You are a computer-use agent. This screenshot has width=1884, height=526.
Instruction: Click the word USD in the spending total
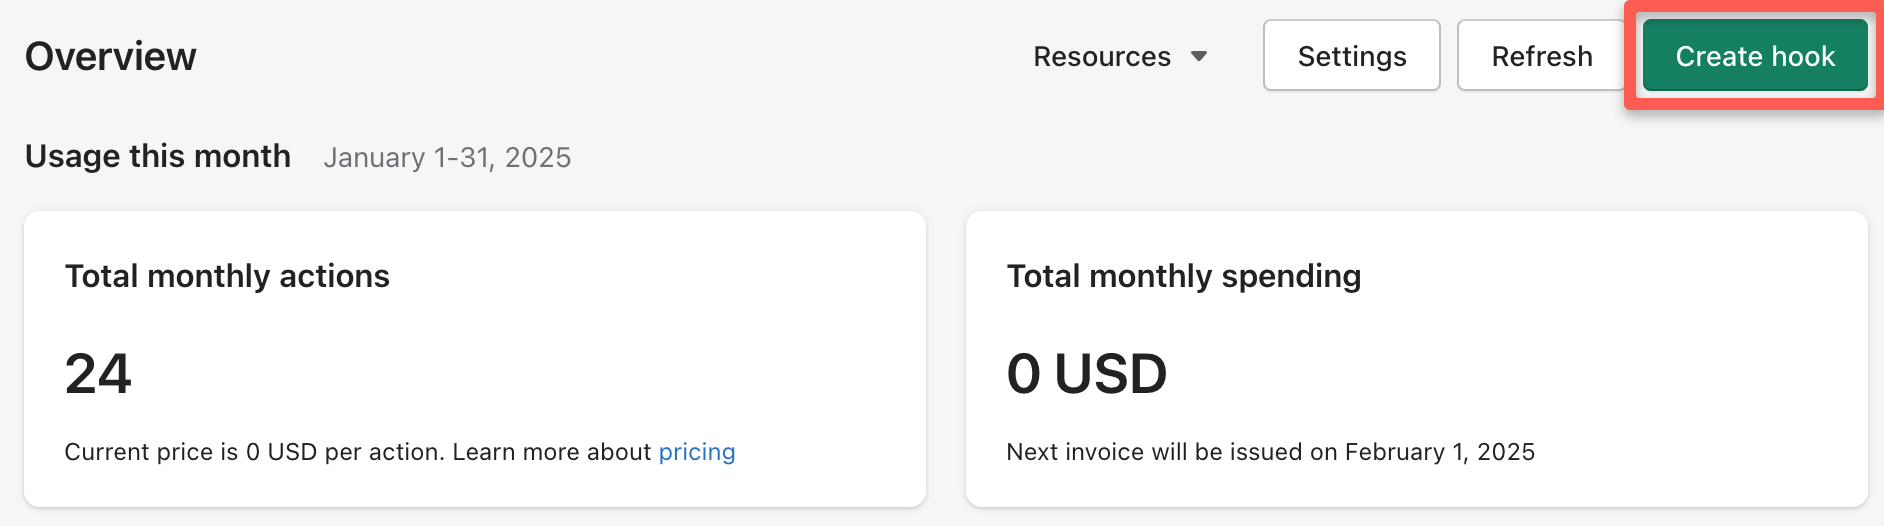[1111, 373]
